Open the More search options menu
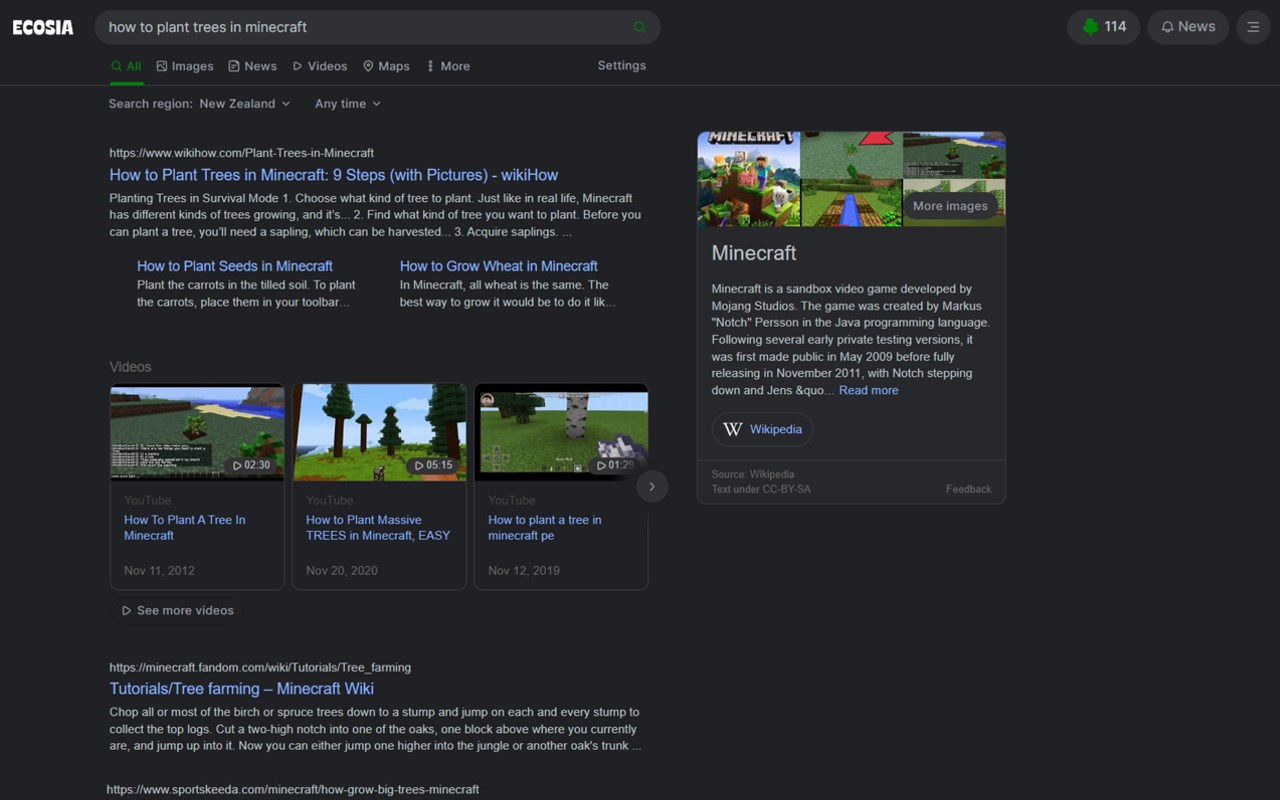This screenshot has width=1280, height=800. click(x=448, y=66)
